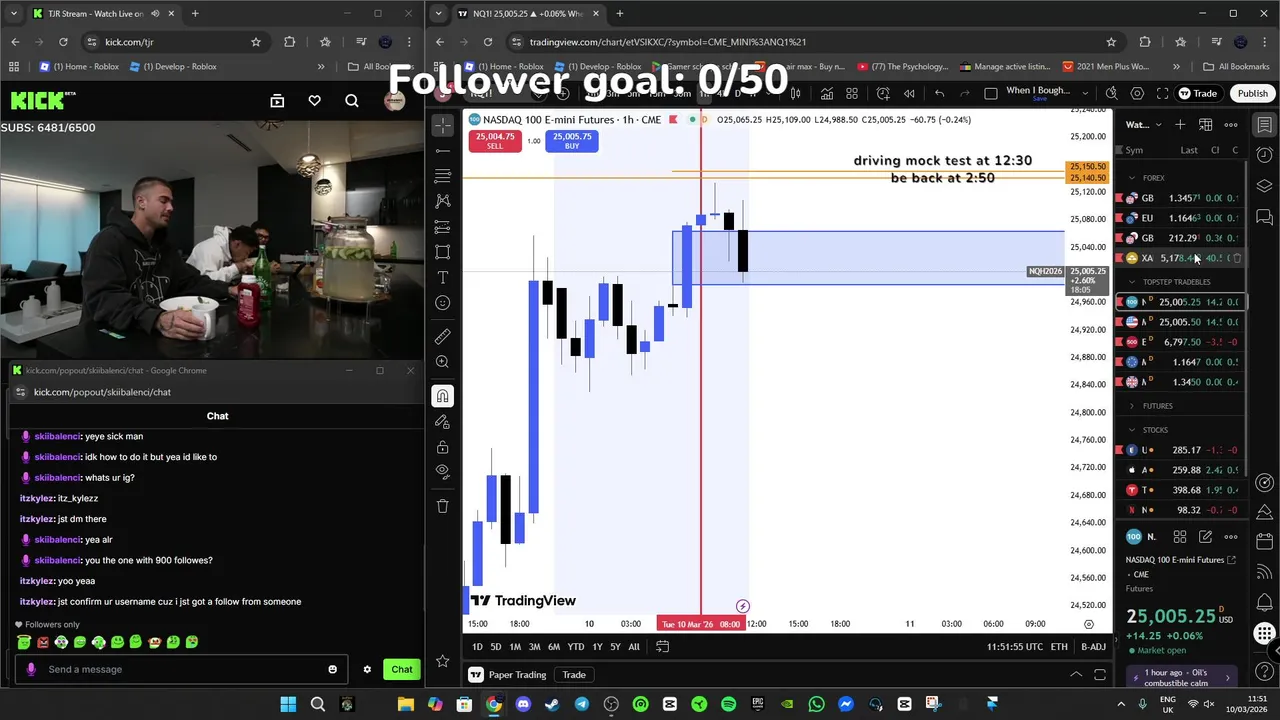Open the chat emoji picker icon
Screen dimensions: 1280x720
[333, 669]
